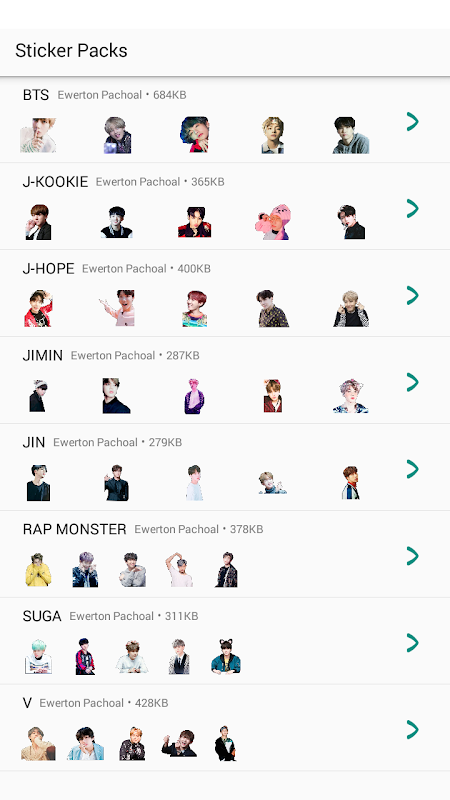
Task: Open the J-KOOKIE pack chevron arrow
Action: click(412, 209)
